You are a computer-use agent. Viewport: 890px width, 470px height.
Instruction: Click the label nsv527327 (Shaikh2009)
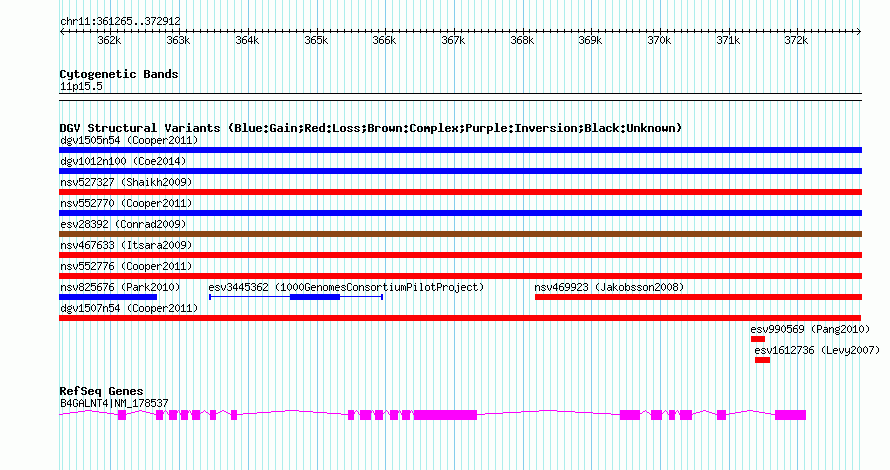(126, 182)
